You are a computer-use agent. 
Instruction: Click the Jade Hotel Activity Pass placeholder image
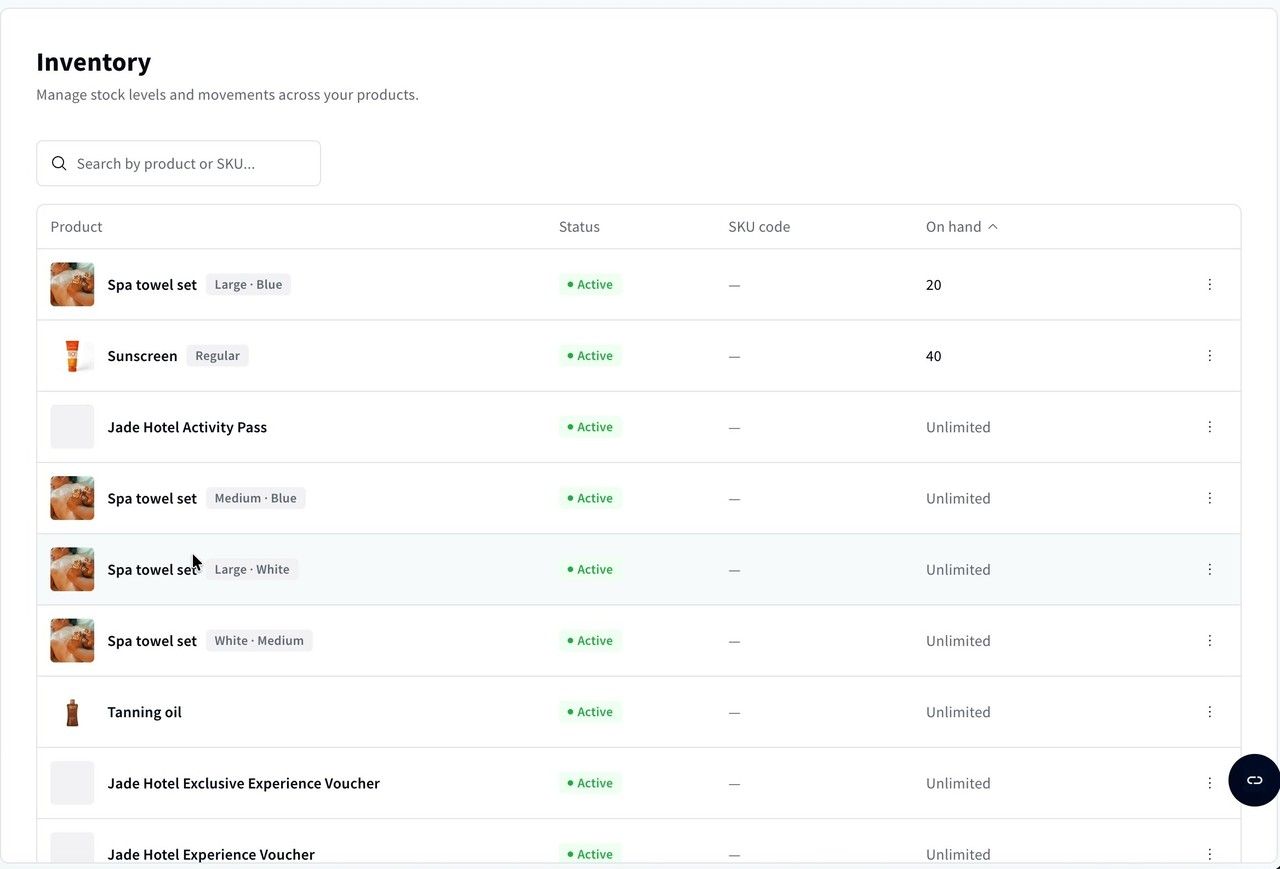pyautogui.click(x=72, y=427)
